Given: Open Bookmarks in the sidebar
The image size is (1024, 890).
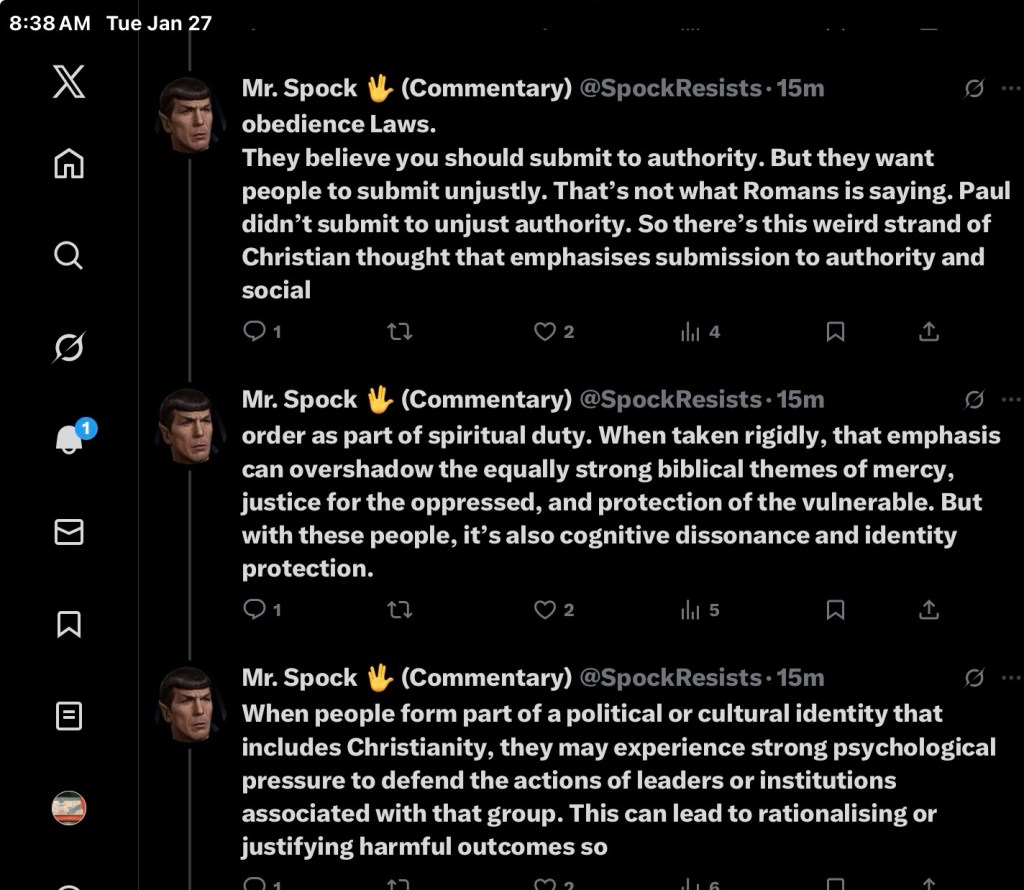Looking at the screenshot, I should pyautogui.click(x=68, y=624).
